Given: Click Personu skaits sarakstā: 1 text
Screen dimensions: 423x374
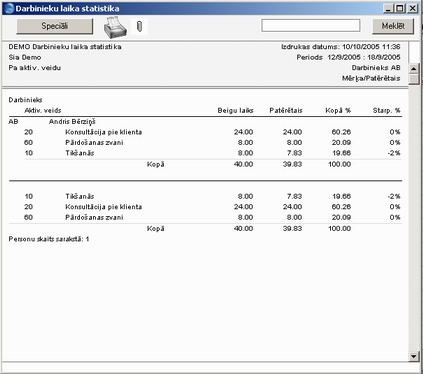Looking at the screenshot, I should pos(49,239).
